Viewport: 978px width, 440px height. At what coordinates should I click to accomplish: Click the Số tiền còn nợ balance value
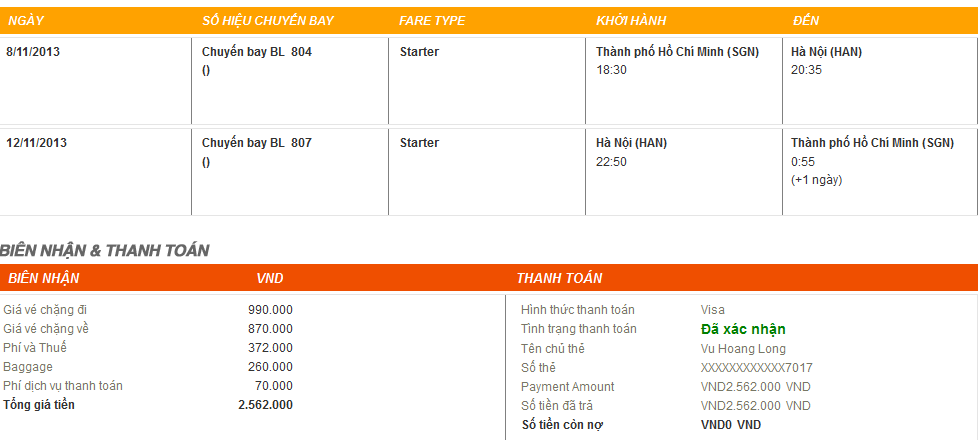click(730, 425)
